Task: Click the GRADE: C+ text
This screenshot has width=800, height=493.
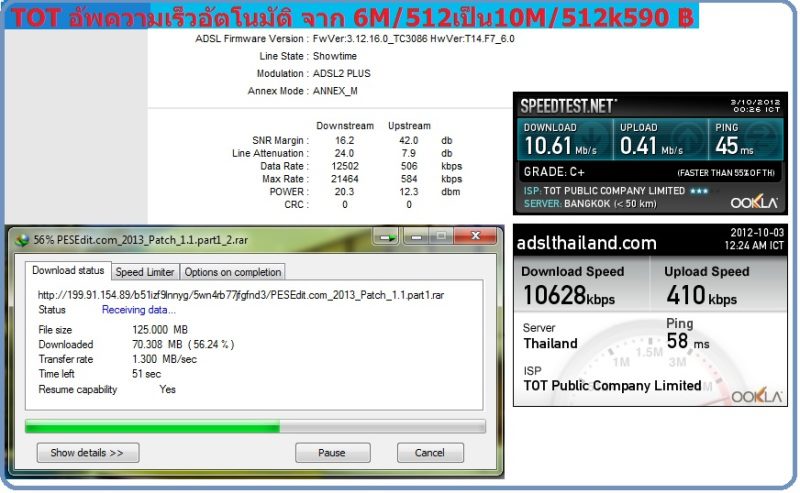Action: (x=554, y=172)
